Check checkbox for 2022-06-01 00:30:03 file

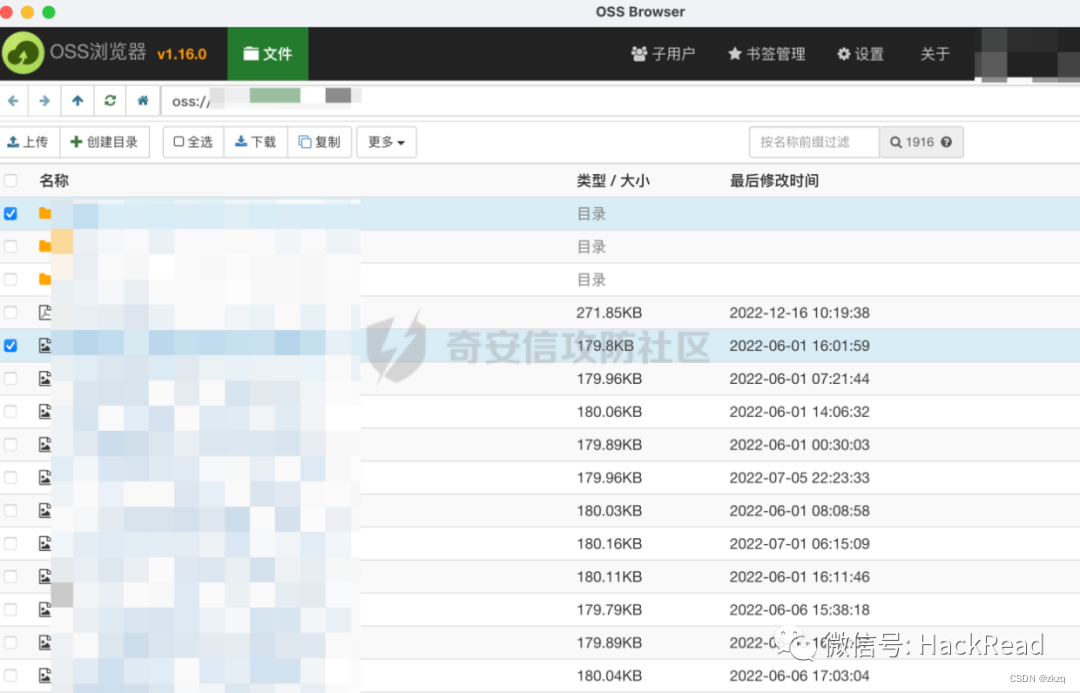click(x=10, y=444)
